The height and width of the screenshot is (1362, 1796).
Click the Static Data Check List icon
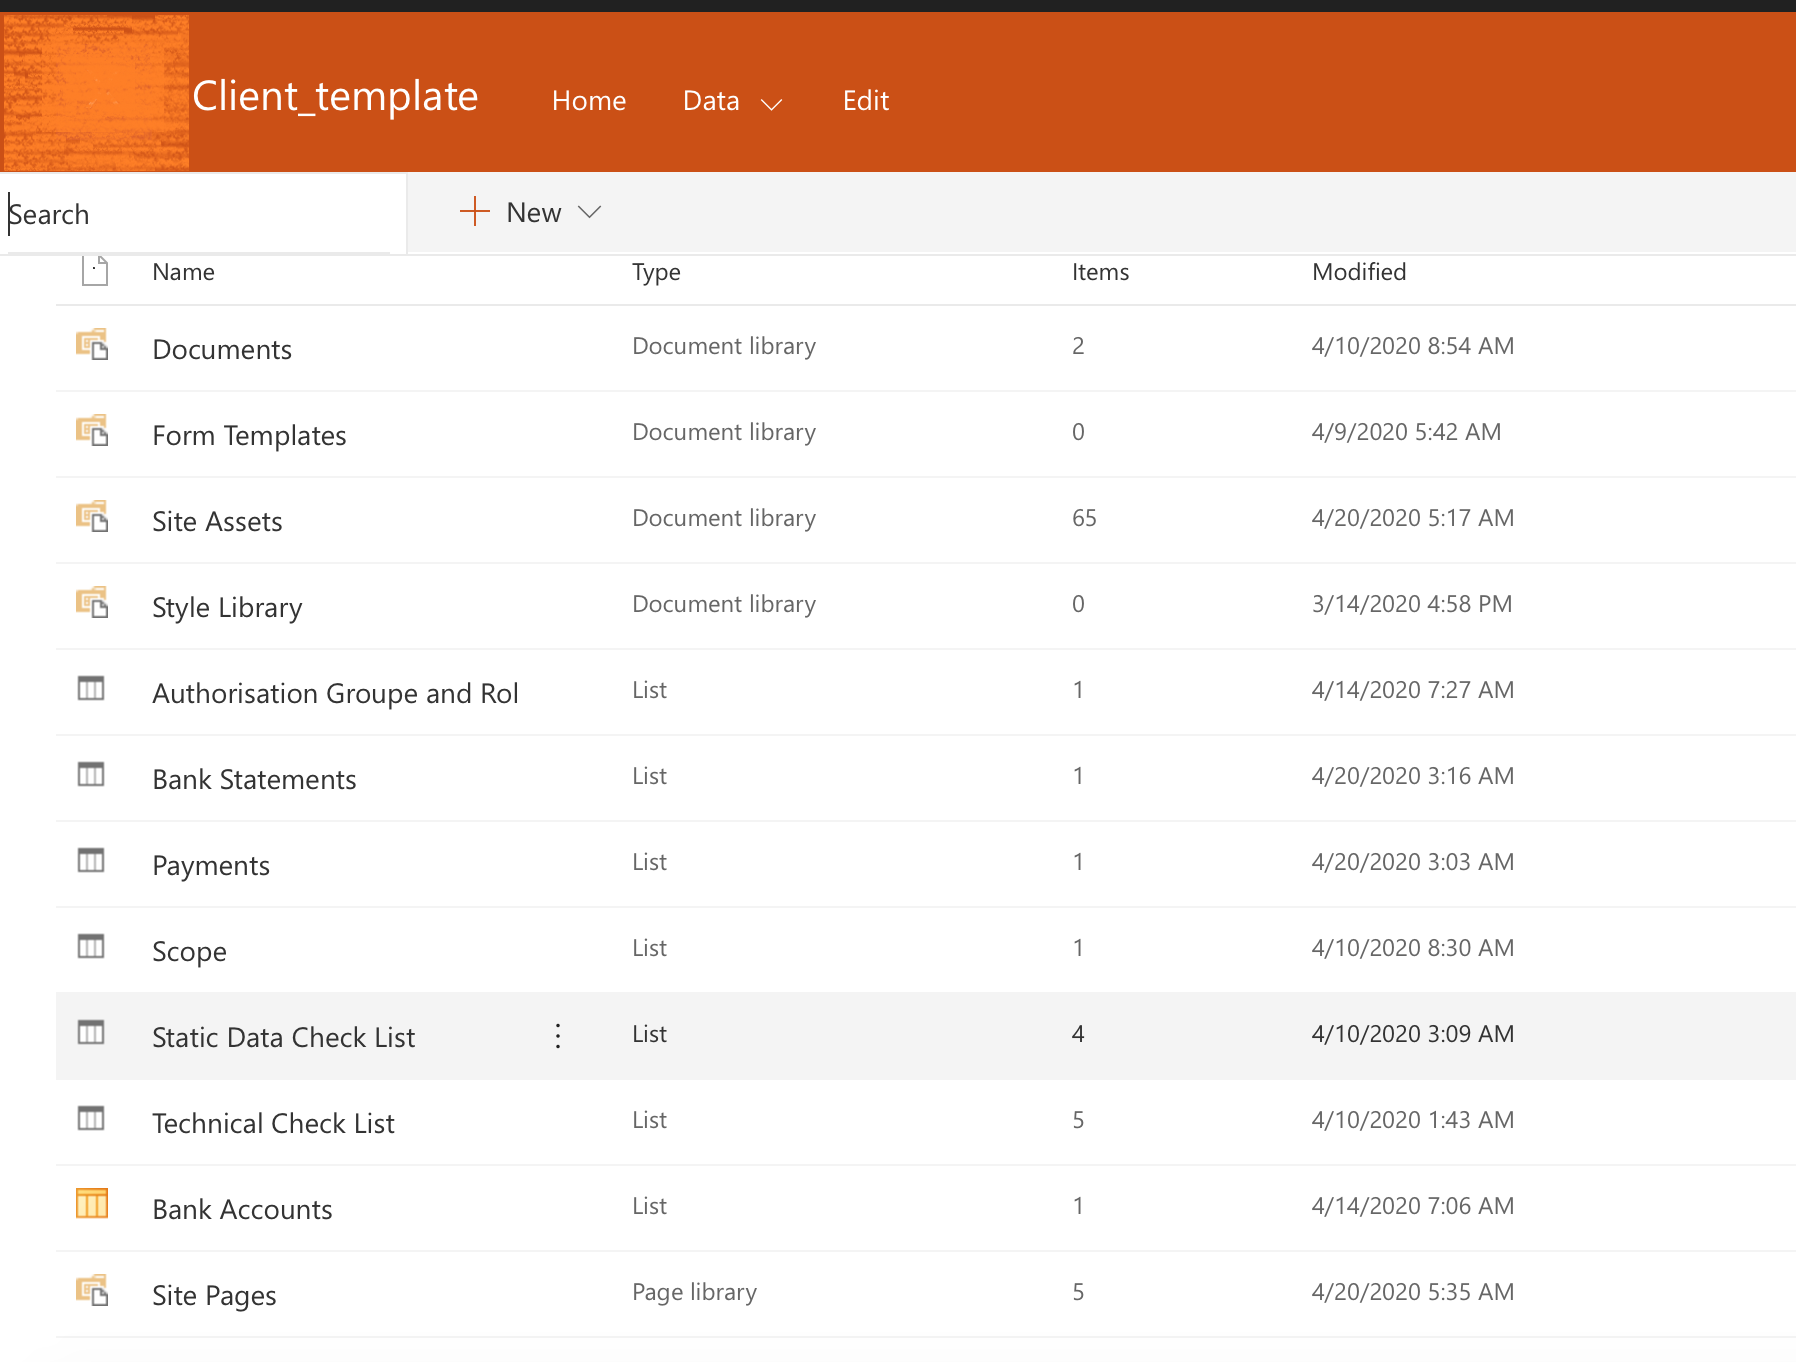pyautogui.click(x=91, y=1033)
